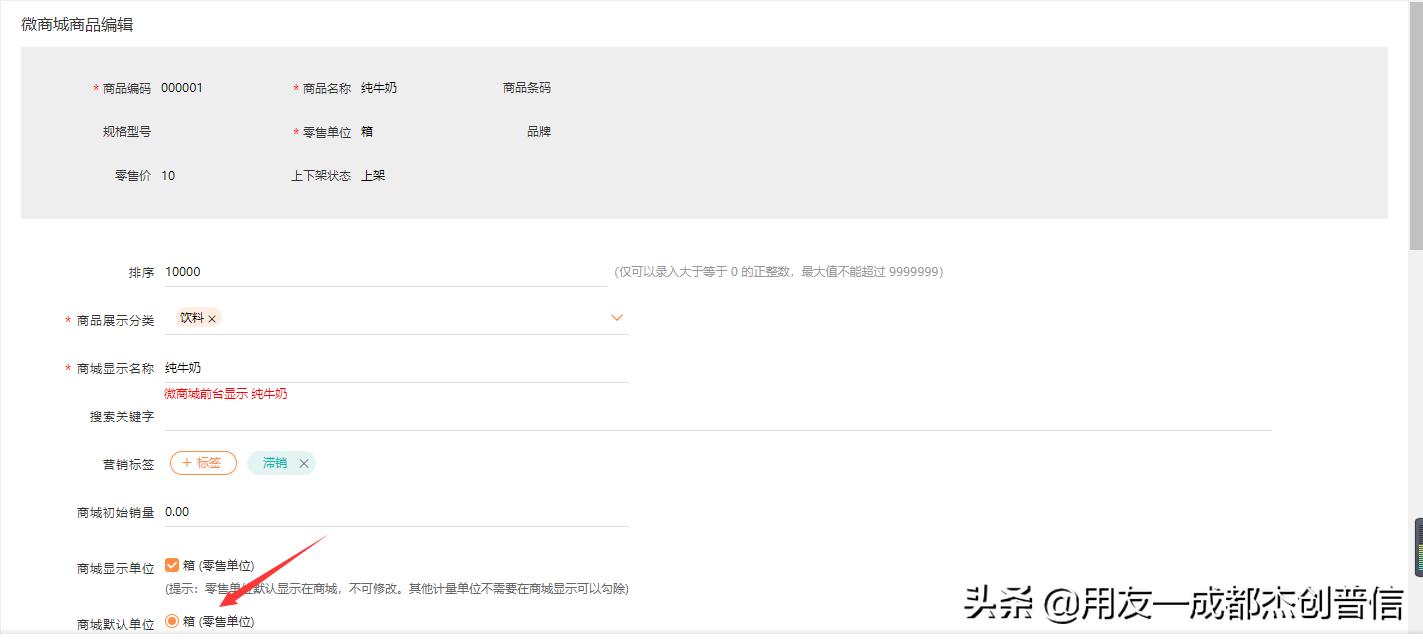The height and width of the screenshot is (640, 1423).
Task: Click the 商品编码 field showing 000001
Action: point(181,87)
